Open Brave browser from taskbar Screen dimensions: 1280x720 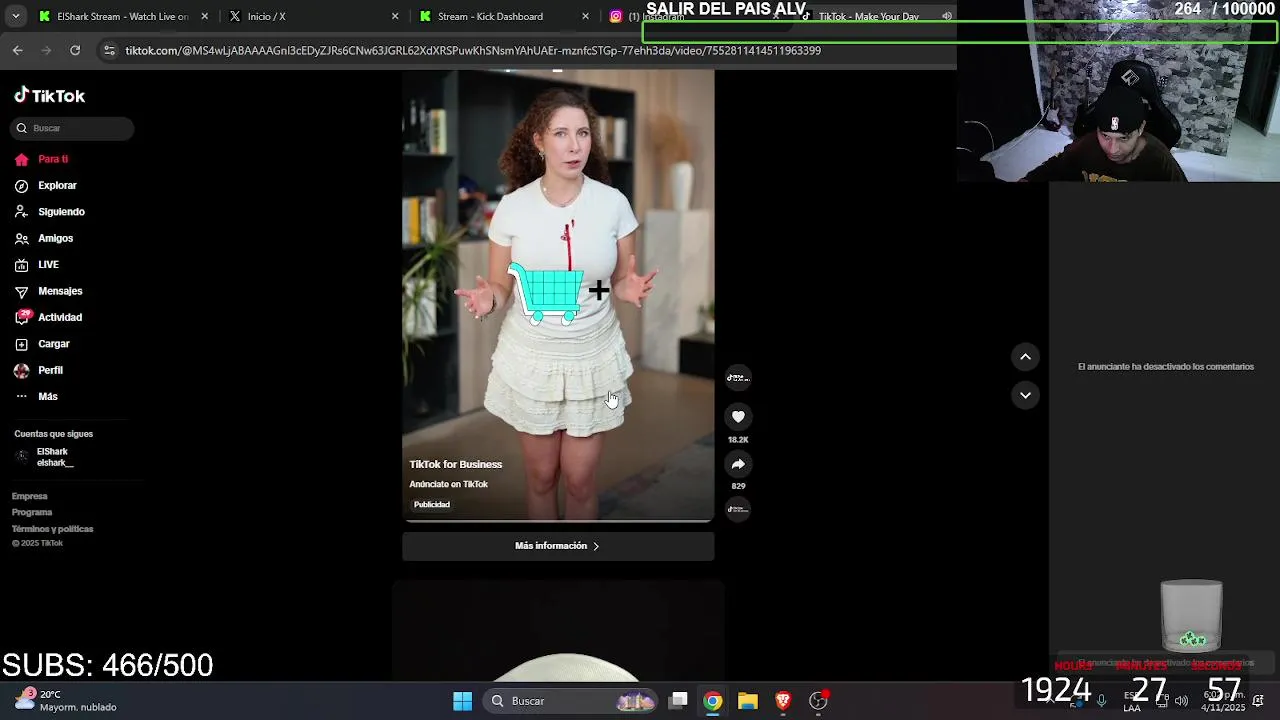pos(783,701)
